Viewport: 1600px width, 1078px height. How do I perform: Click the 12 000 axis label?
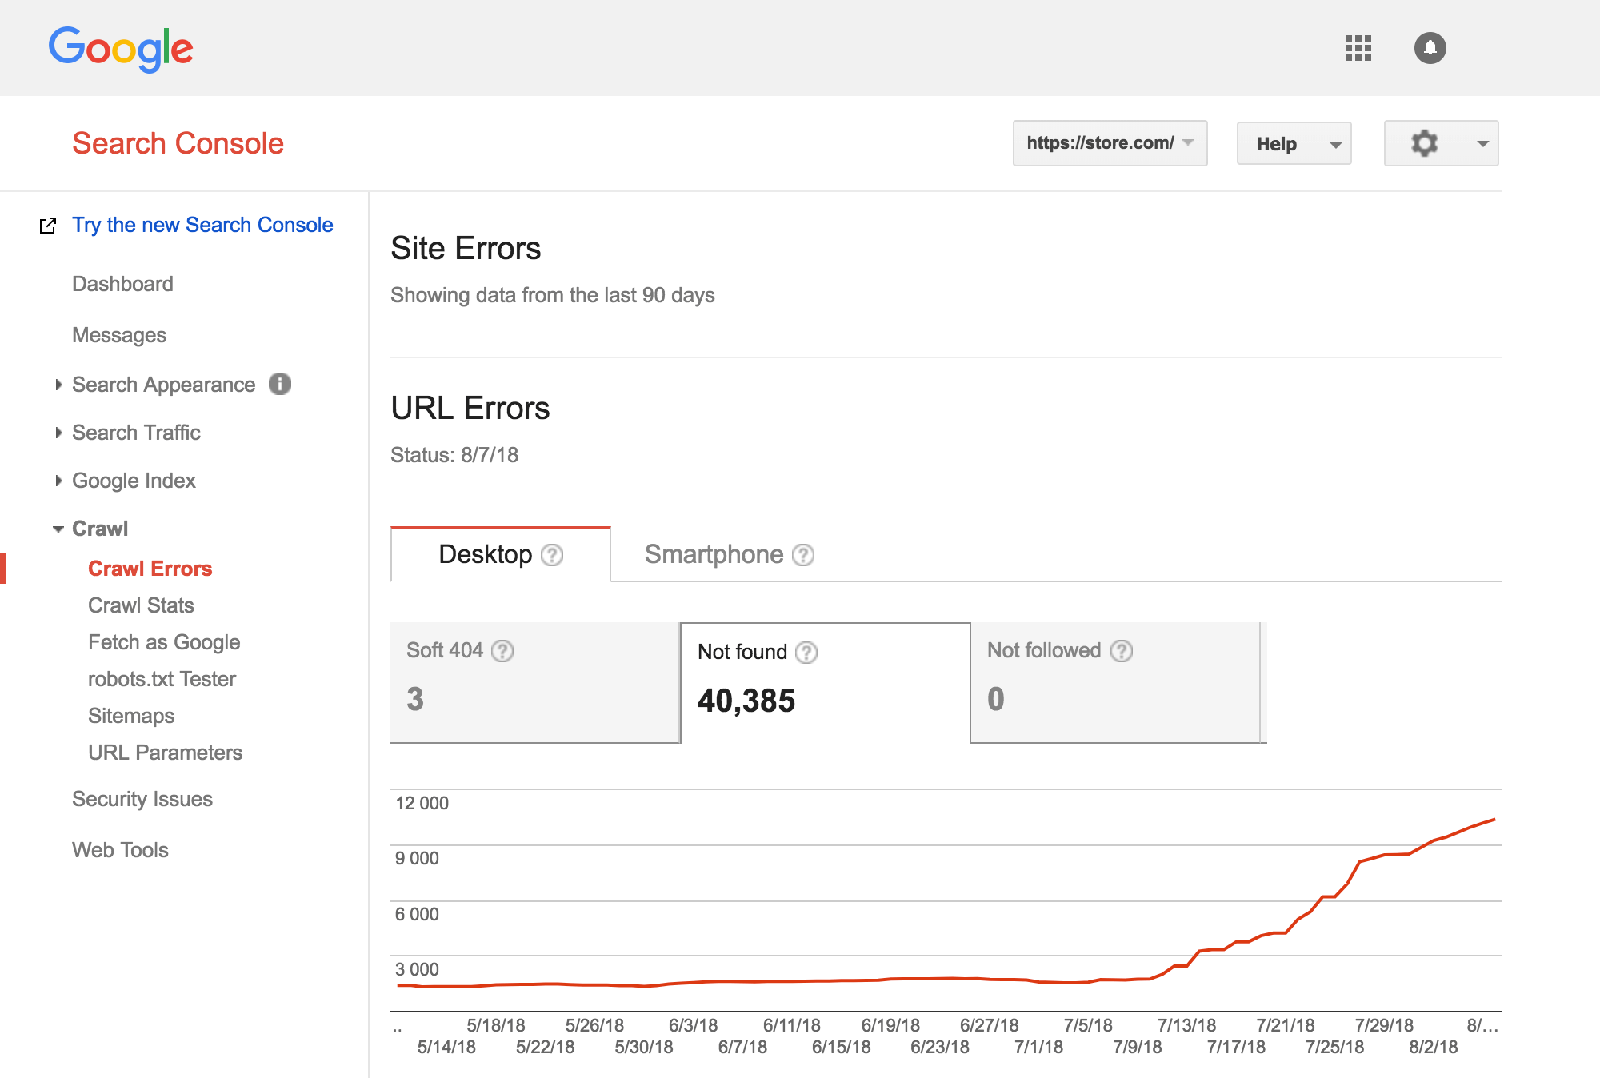coord(422,803)
